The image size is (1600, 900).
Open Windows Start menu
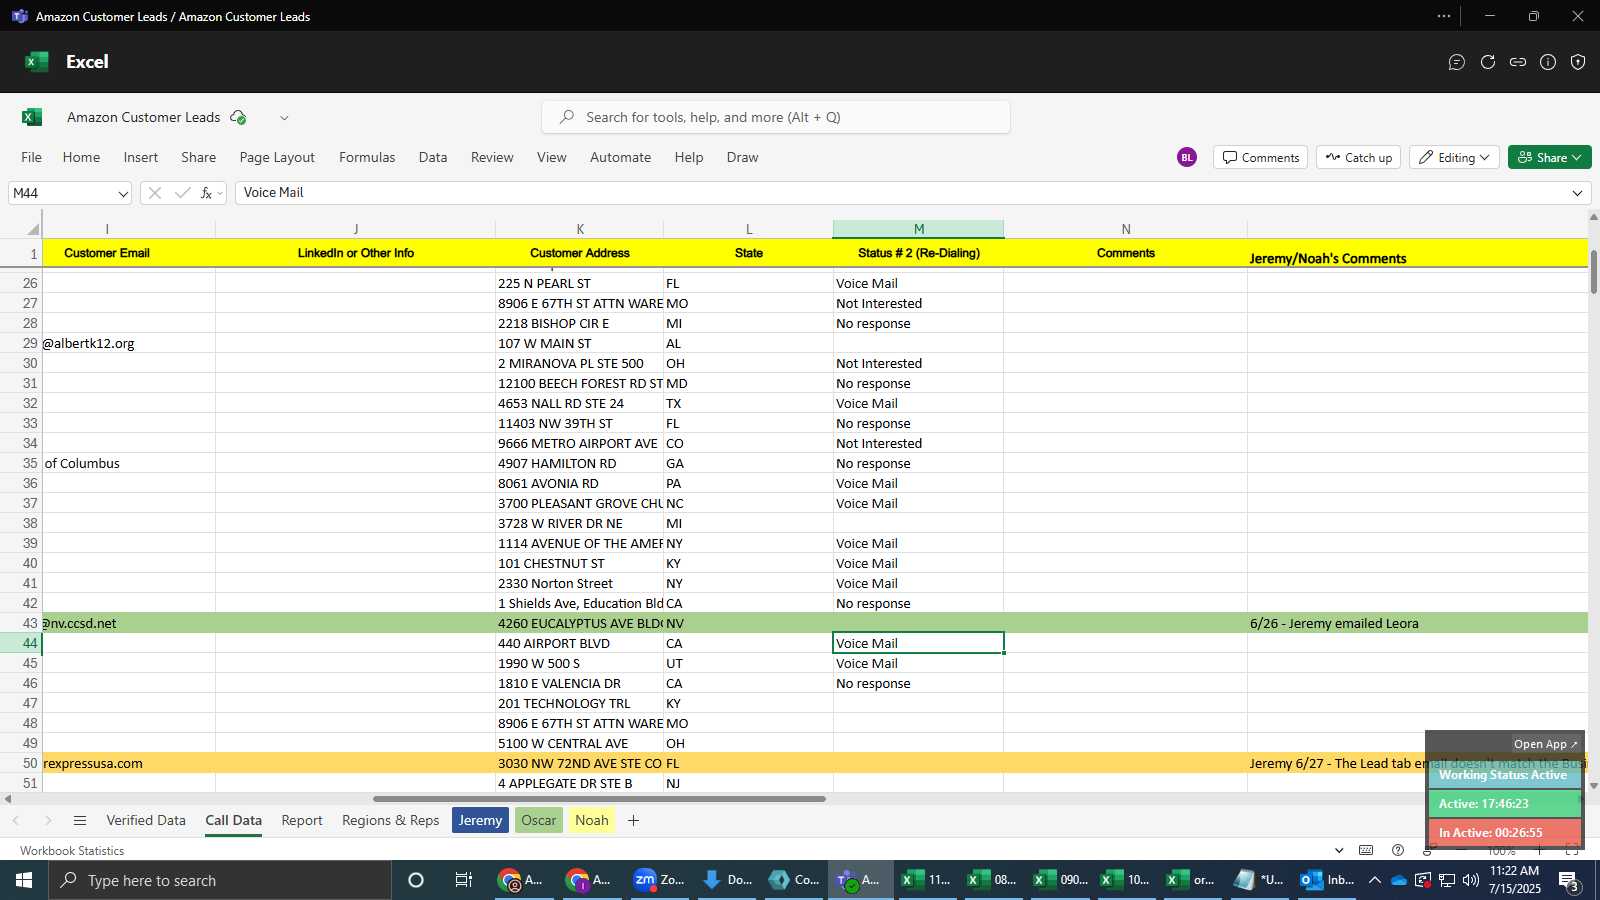24,881
